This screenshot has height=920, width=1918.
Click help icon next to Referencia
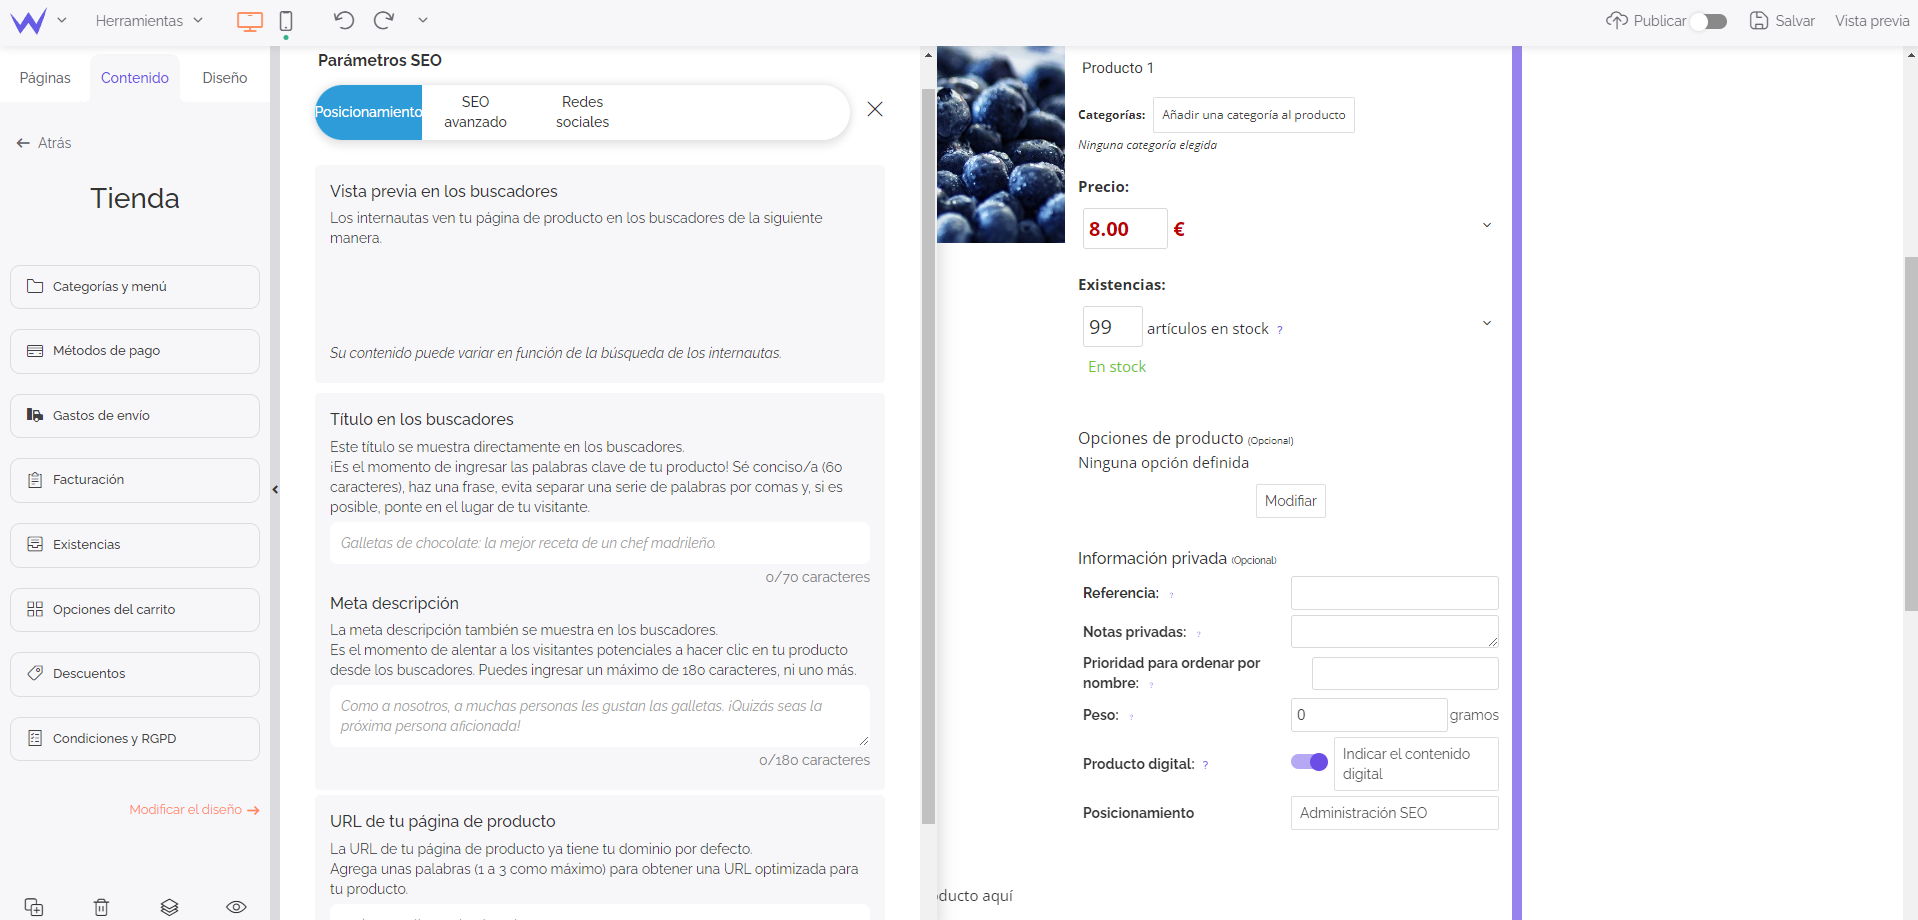coord(1172,595)
